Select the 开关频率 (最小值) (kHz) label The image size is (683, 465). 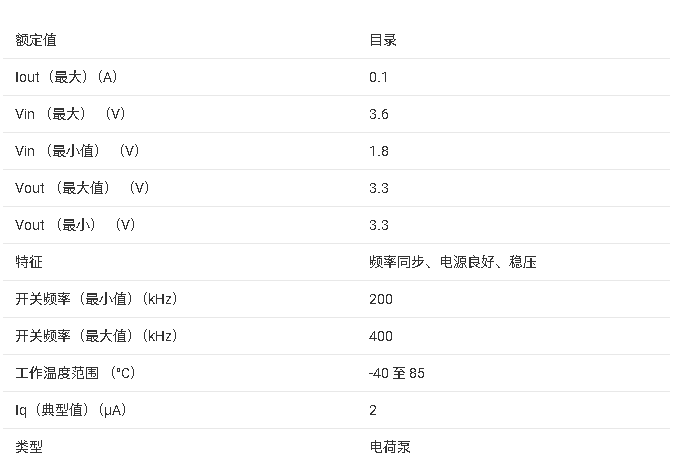pos(96,299)
